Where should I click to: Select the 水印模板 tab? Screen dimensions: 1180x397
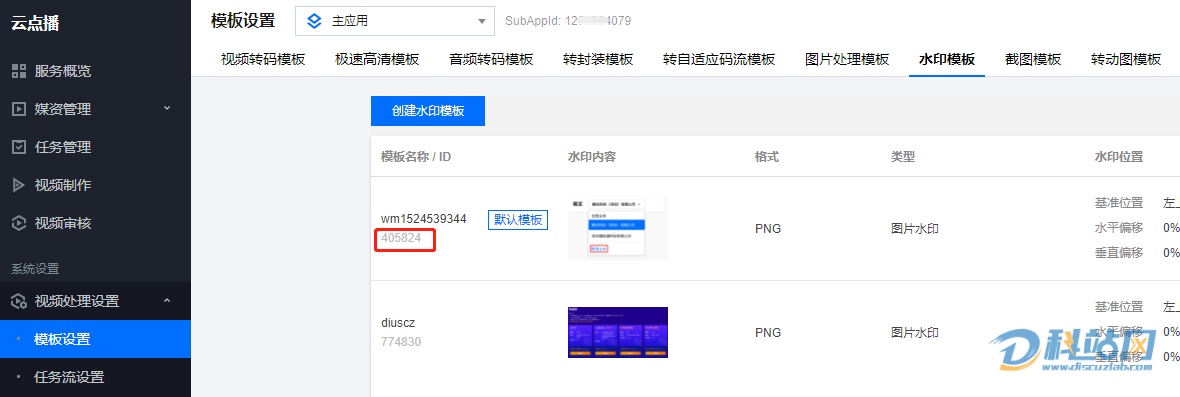[x=947, y=60]
